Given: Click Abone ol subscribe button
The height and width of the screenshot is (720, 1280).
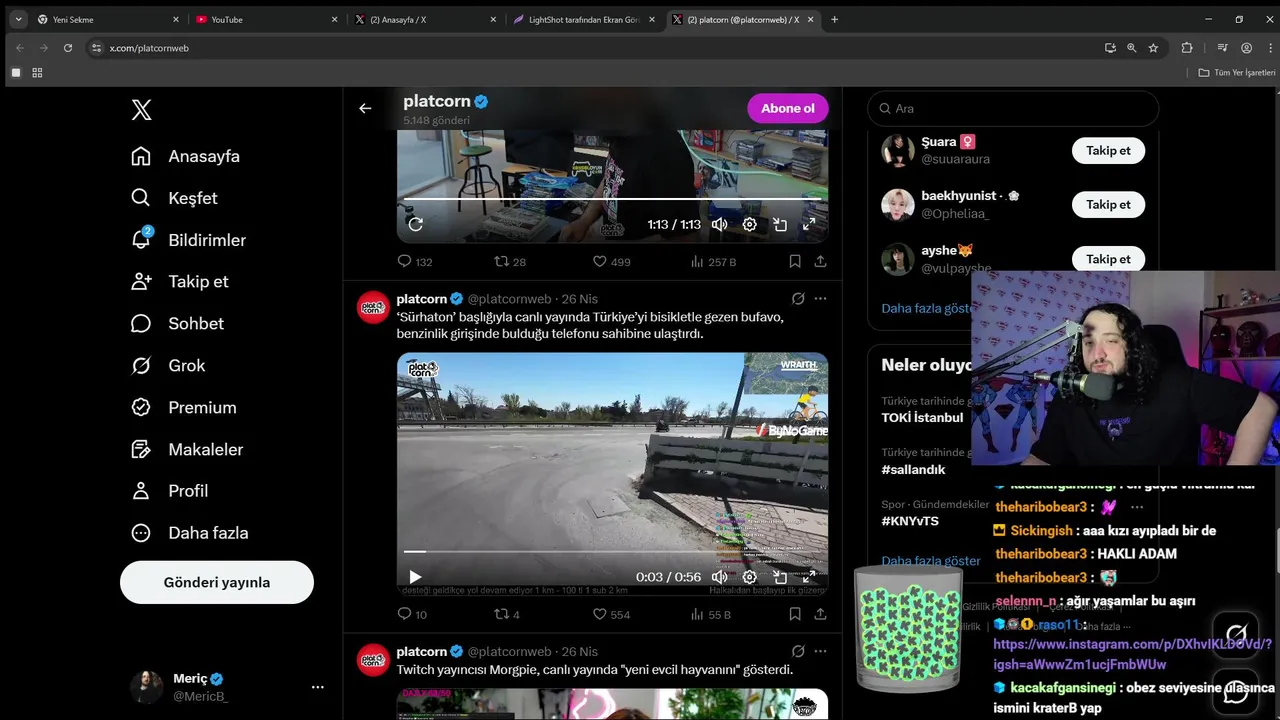Looking at the screenshot, I should pyautogui.click(x=788, y=108).
